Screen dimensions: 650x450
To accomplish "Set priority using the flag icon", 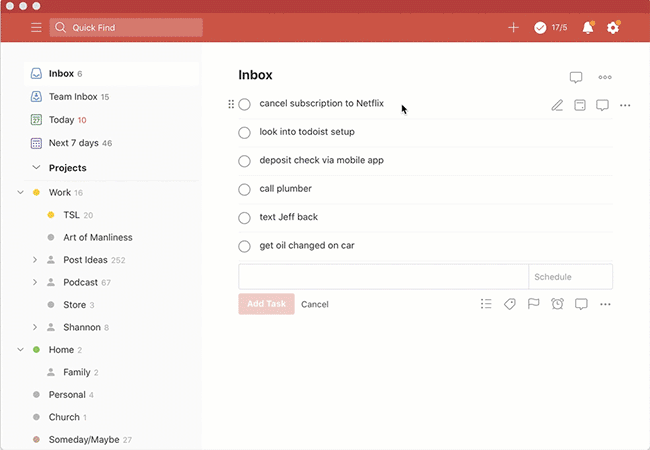I will click(533, 304).
